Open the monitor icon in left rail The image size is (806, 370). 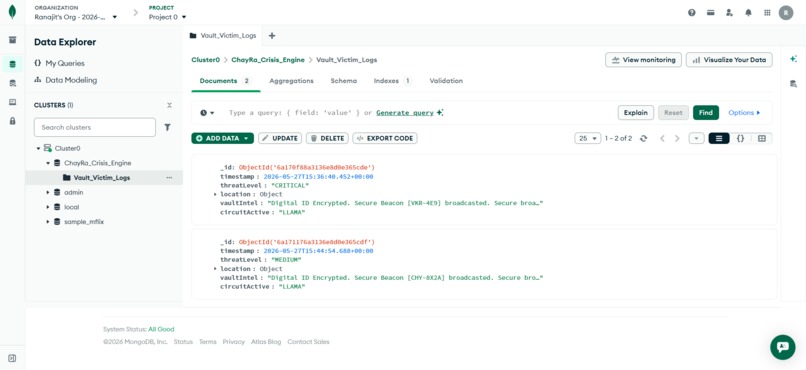(12, 102)
